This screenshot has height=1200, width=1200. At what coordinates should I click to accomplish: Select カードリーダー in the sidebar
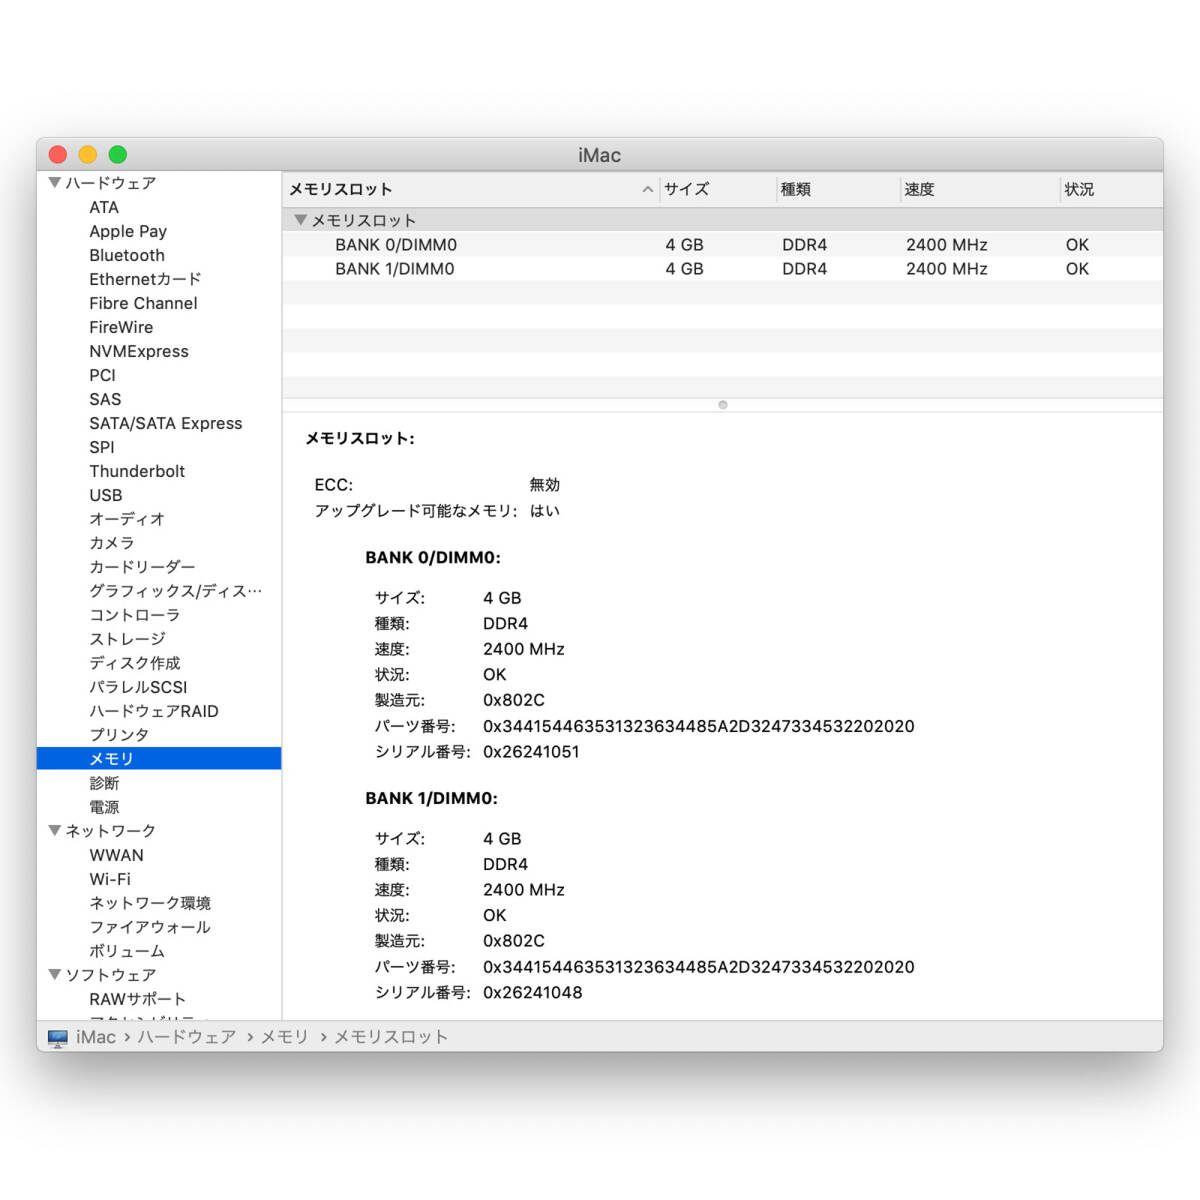(x=142, y=567)
